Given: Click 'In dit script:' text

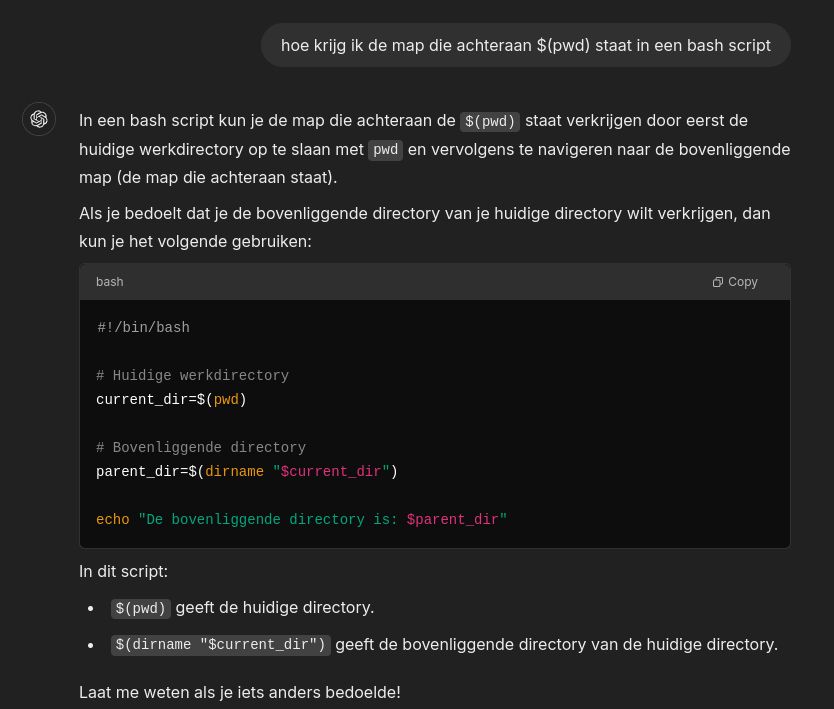Looking at the screenshot, I should (x=123, y=571).
